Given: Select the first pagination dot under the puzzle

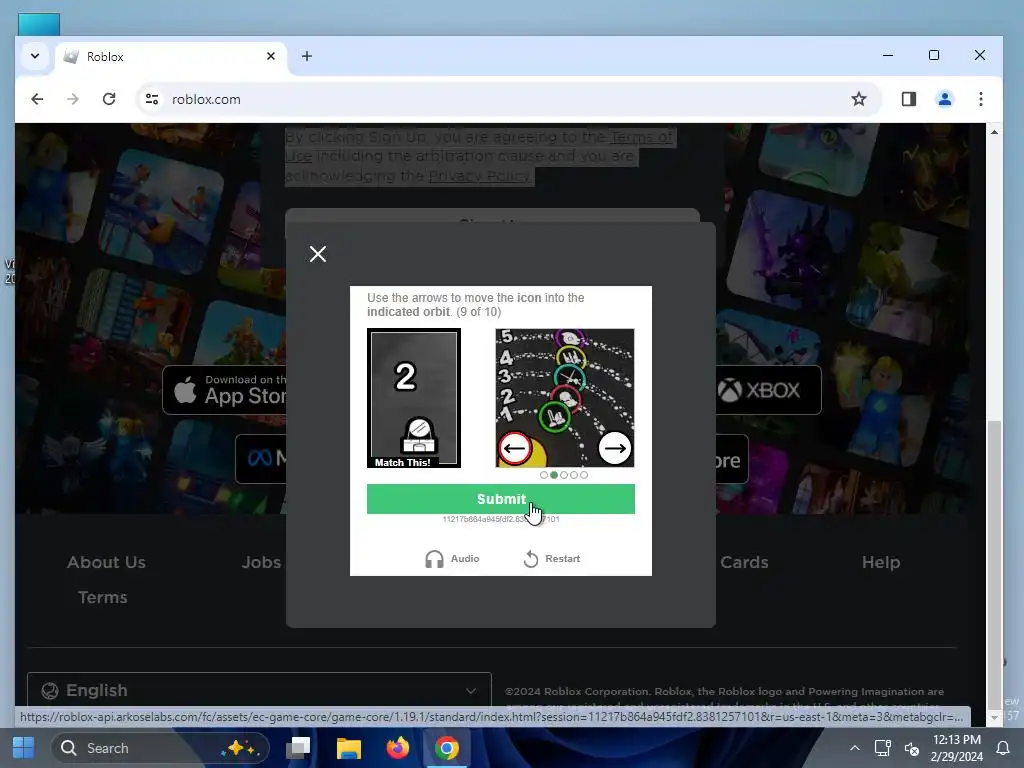Looking at the screenshot, I should click(x=544, y=475).
